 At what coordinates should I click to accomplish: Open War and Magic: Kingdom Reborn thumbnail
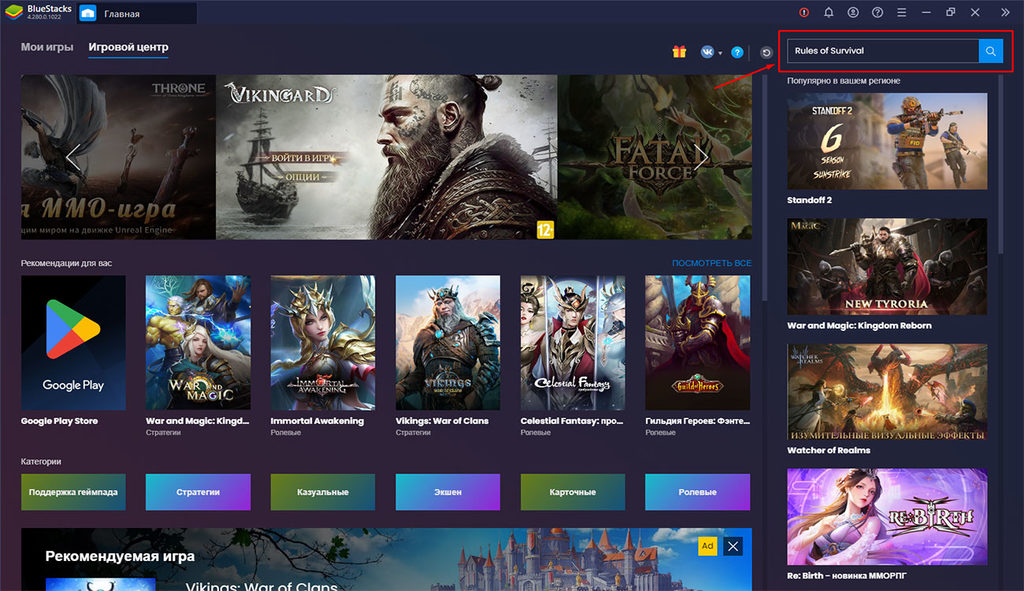tap(887, 266)
